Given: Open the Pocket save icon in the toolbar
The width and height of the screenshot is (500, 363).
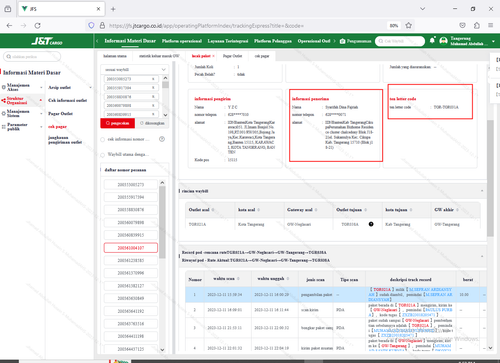Looking at the screenshot, I should (462, 25).
